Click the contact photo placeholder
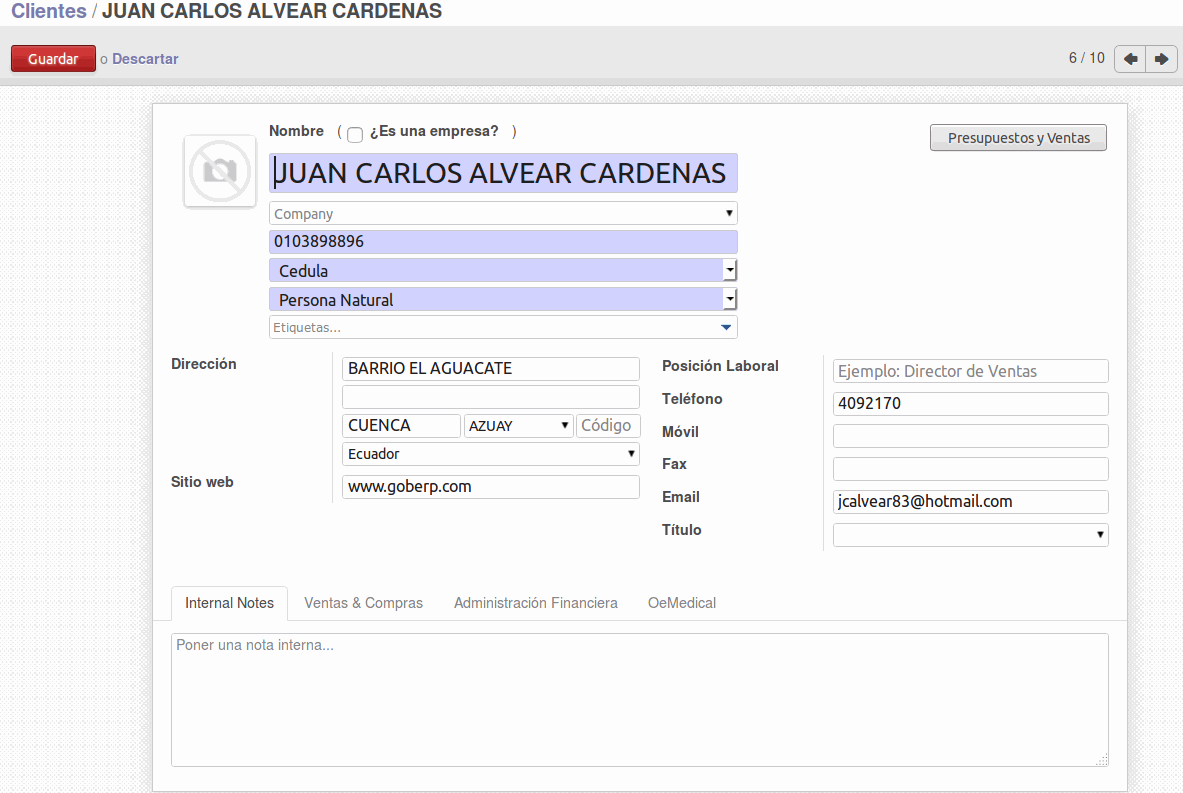The width and height of the screenshot is (1183, 793). [220, 172]
